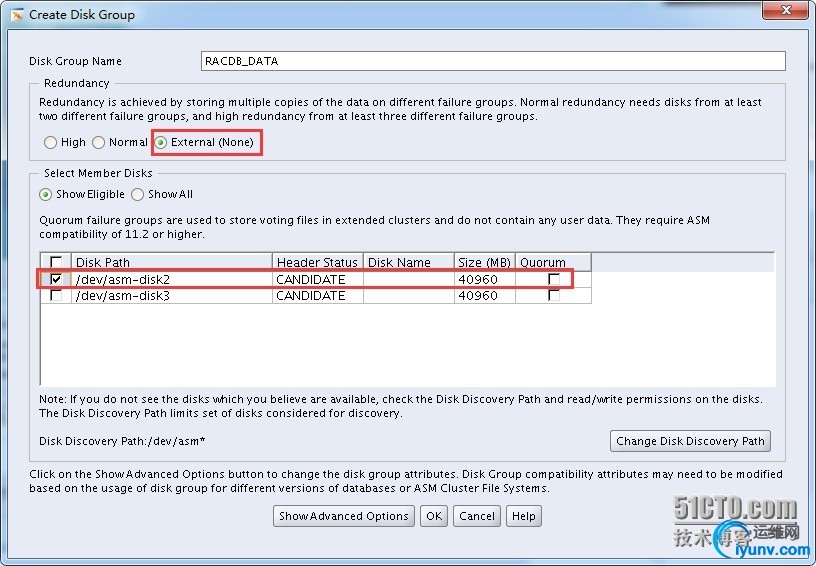Click Change Disk Discovery Path button

[690, 441]
